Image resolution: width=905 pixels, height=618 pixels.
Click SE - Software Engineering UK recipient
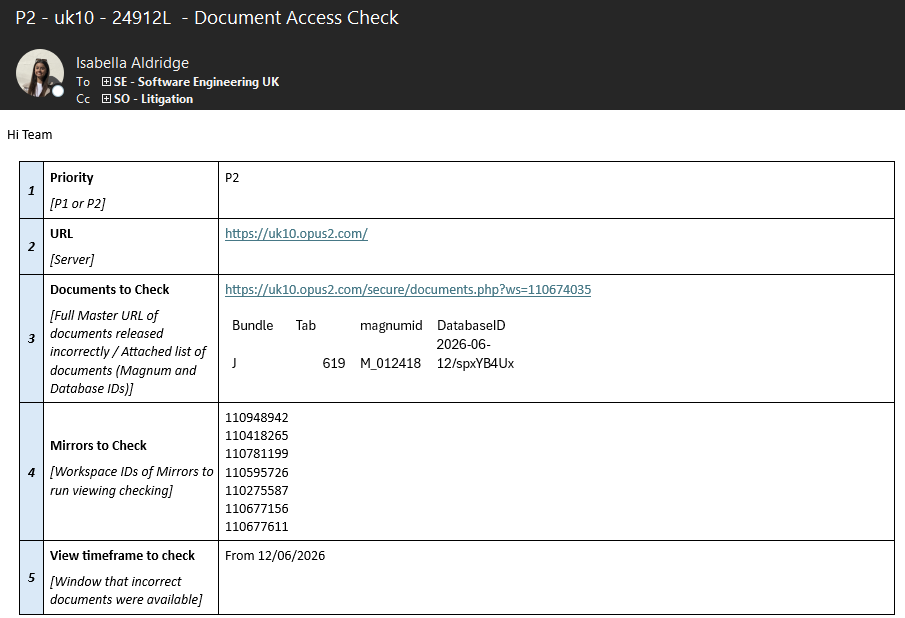196,82
